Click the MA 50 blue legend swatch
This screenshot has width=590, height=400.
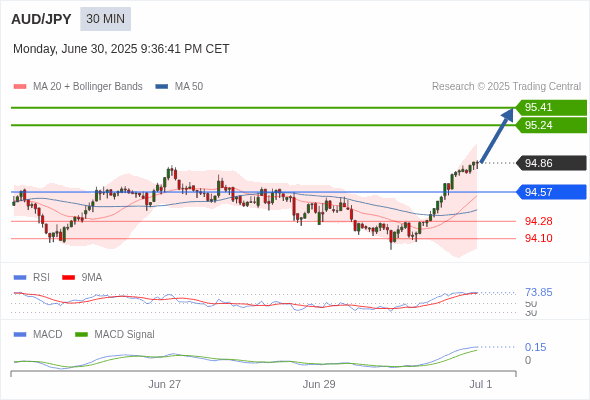pyautogui.click(x=162, y=87)
